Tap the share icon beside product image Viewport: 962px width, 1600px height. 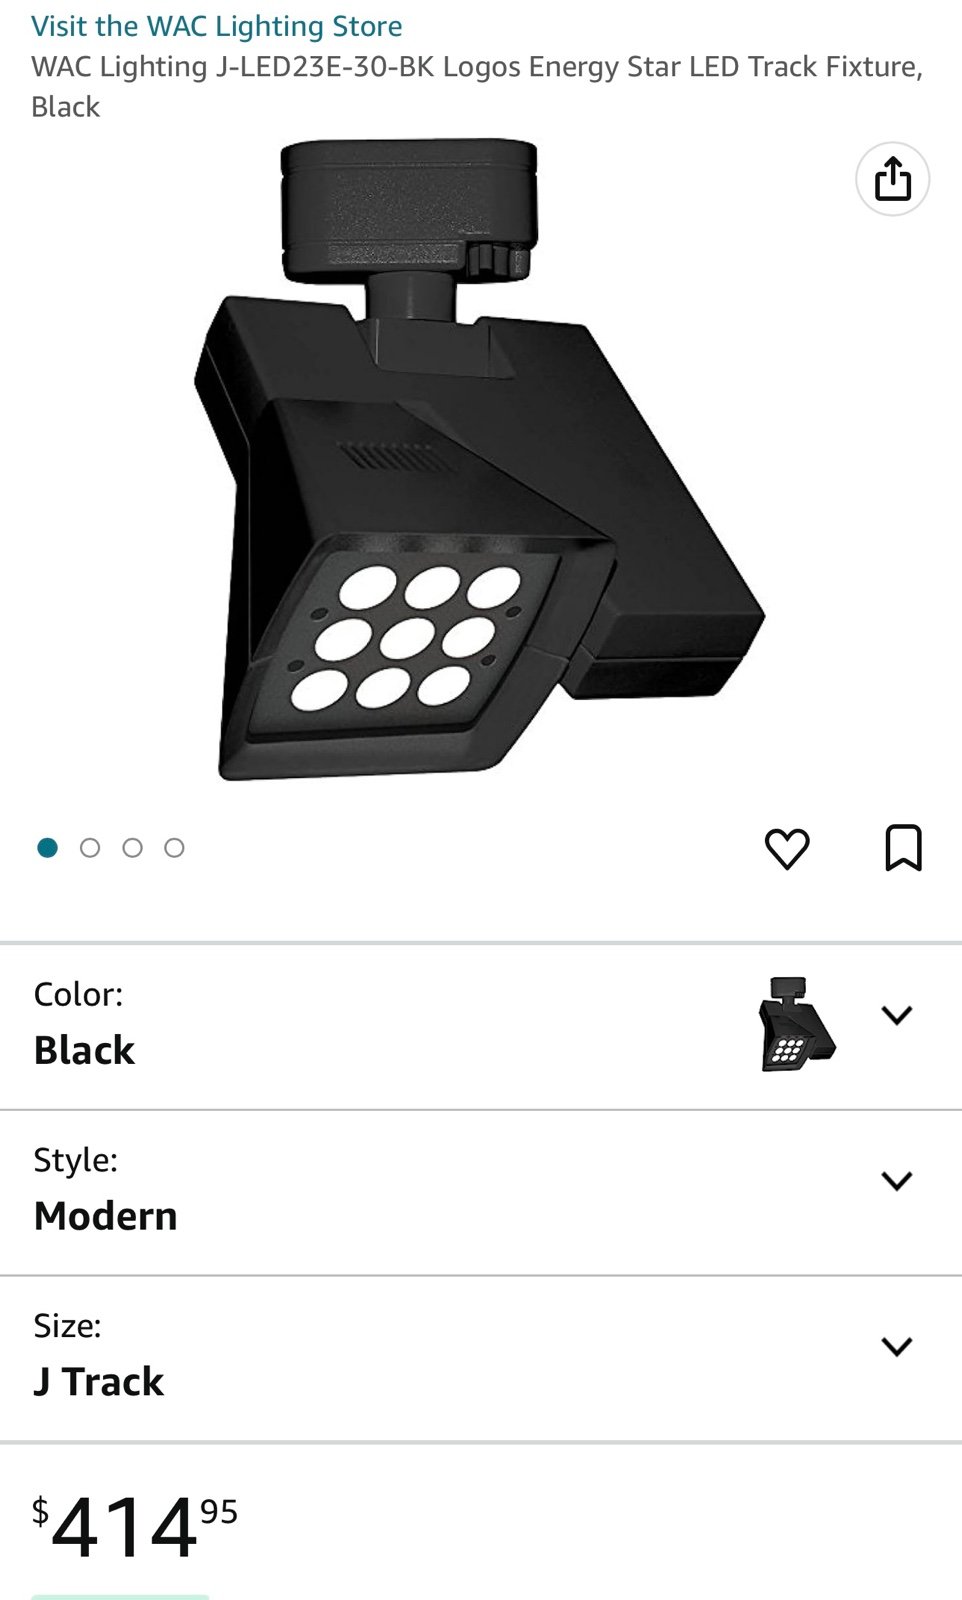pos(892,180)
